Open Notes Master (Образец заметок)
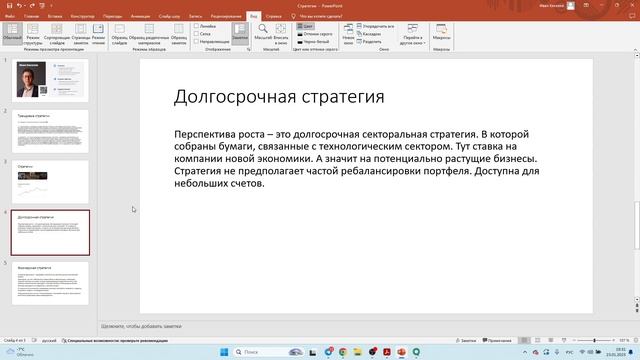640x360 pixels. (179, 34)
